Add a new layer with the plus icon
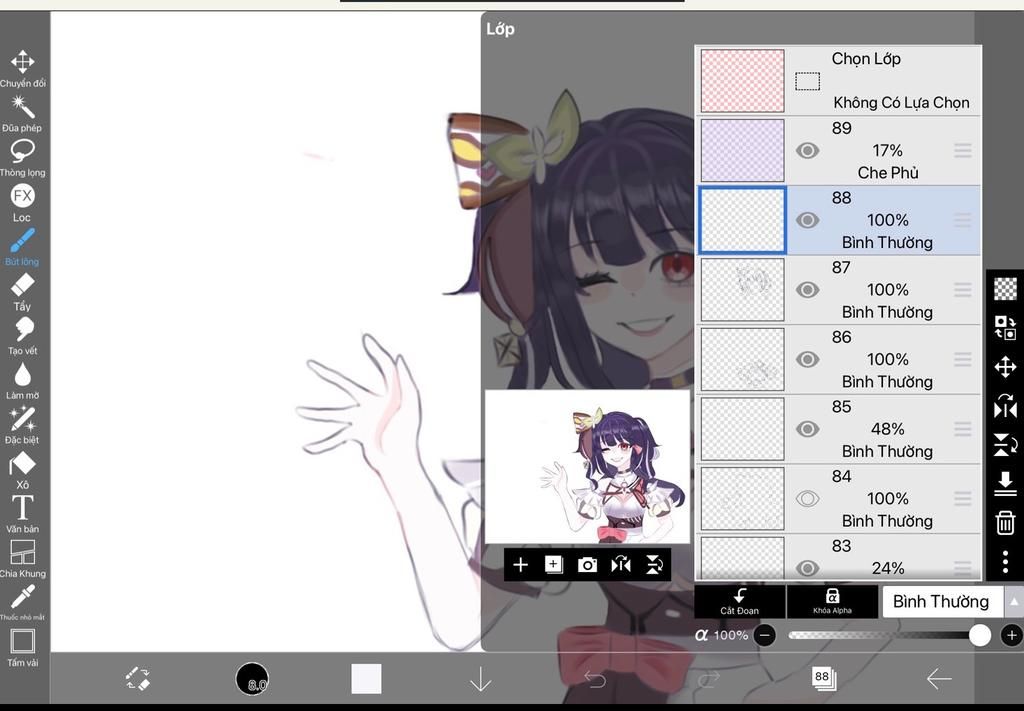This screenshot has height=711, width=1024. pos(520,564)
